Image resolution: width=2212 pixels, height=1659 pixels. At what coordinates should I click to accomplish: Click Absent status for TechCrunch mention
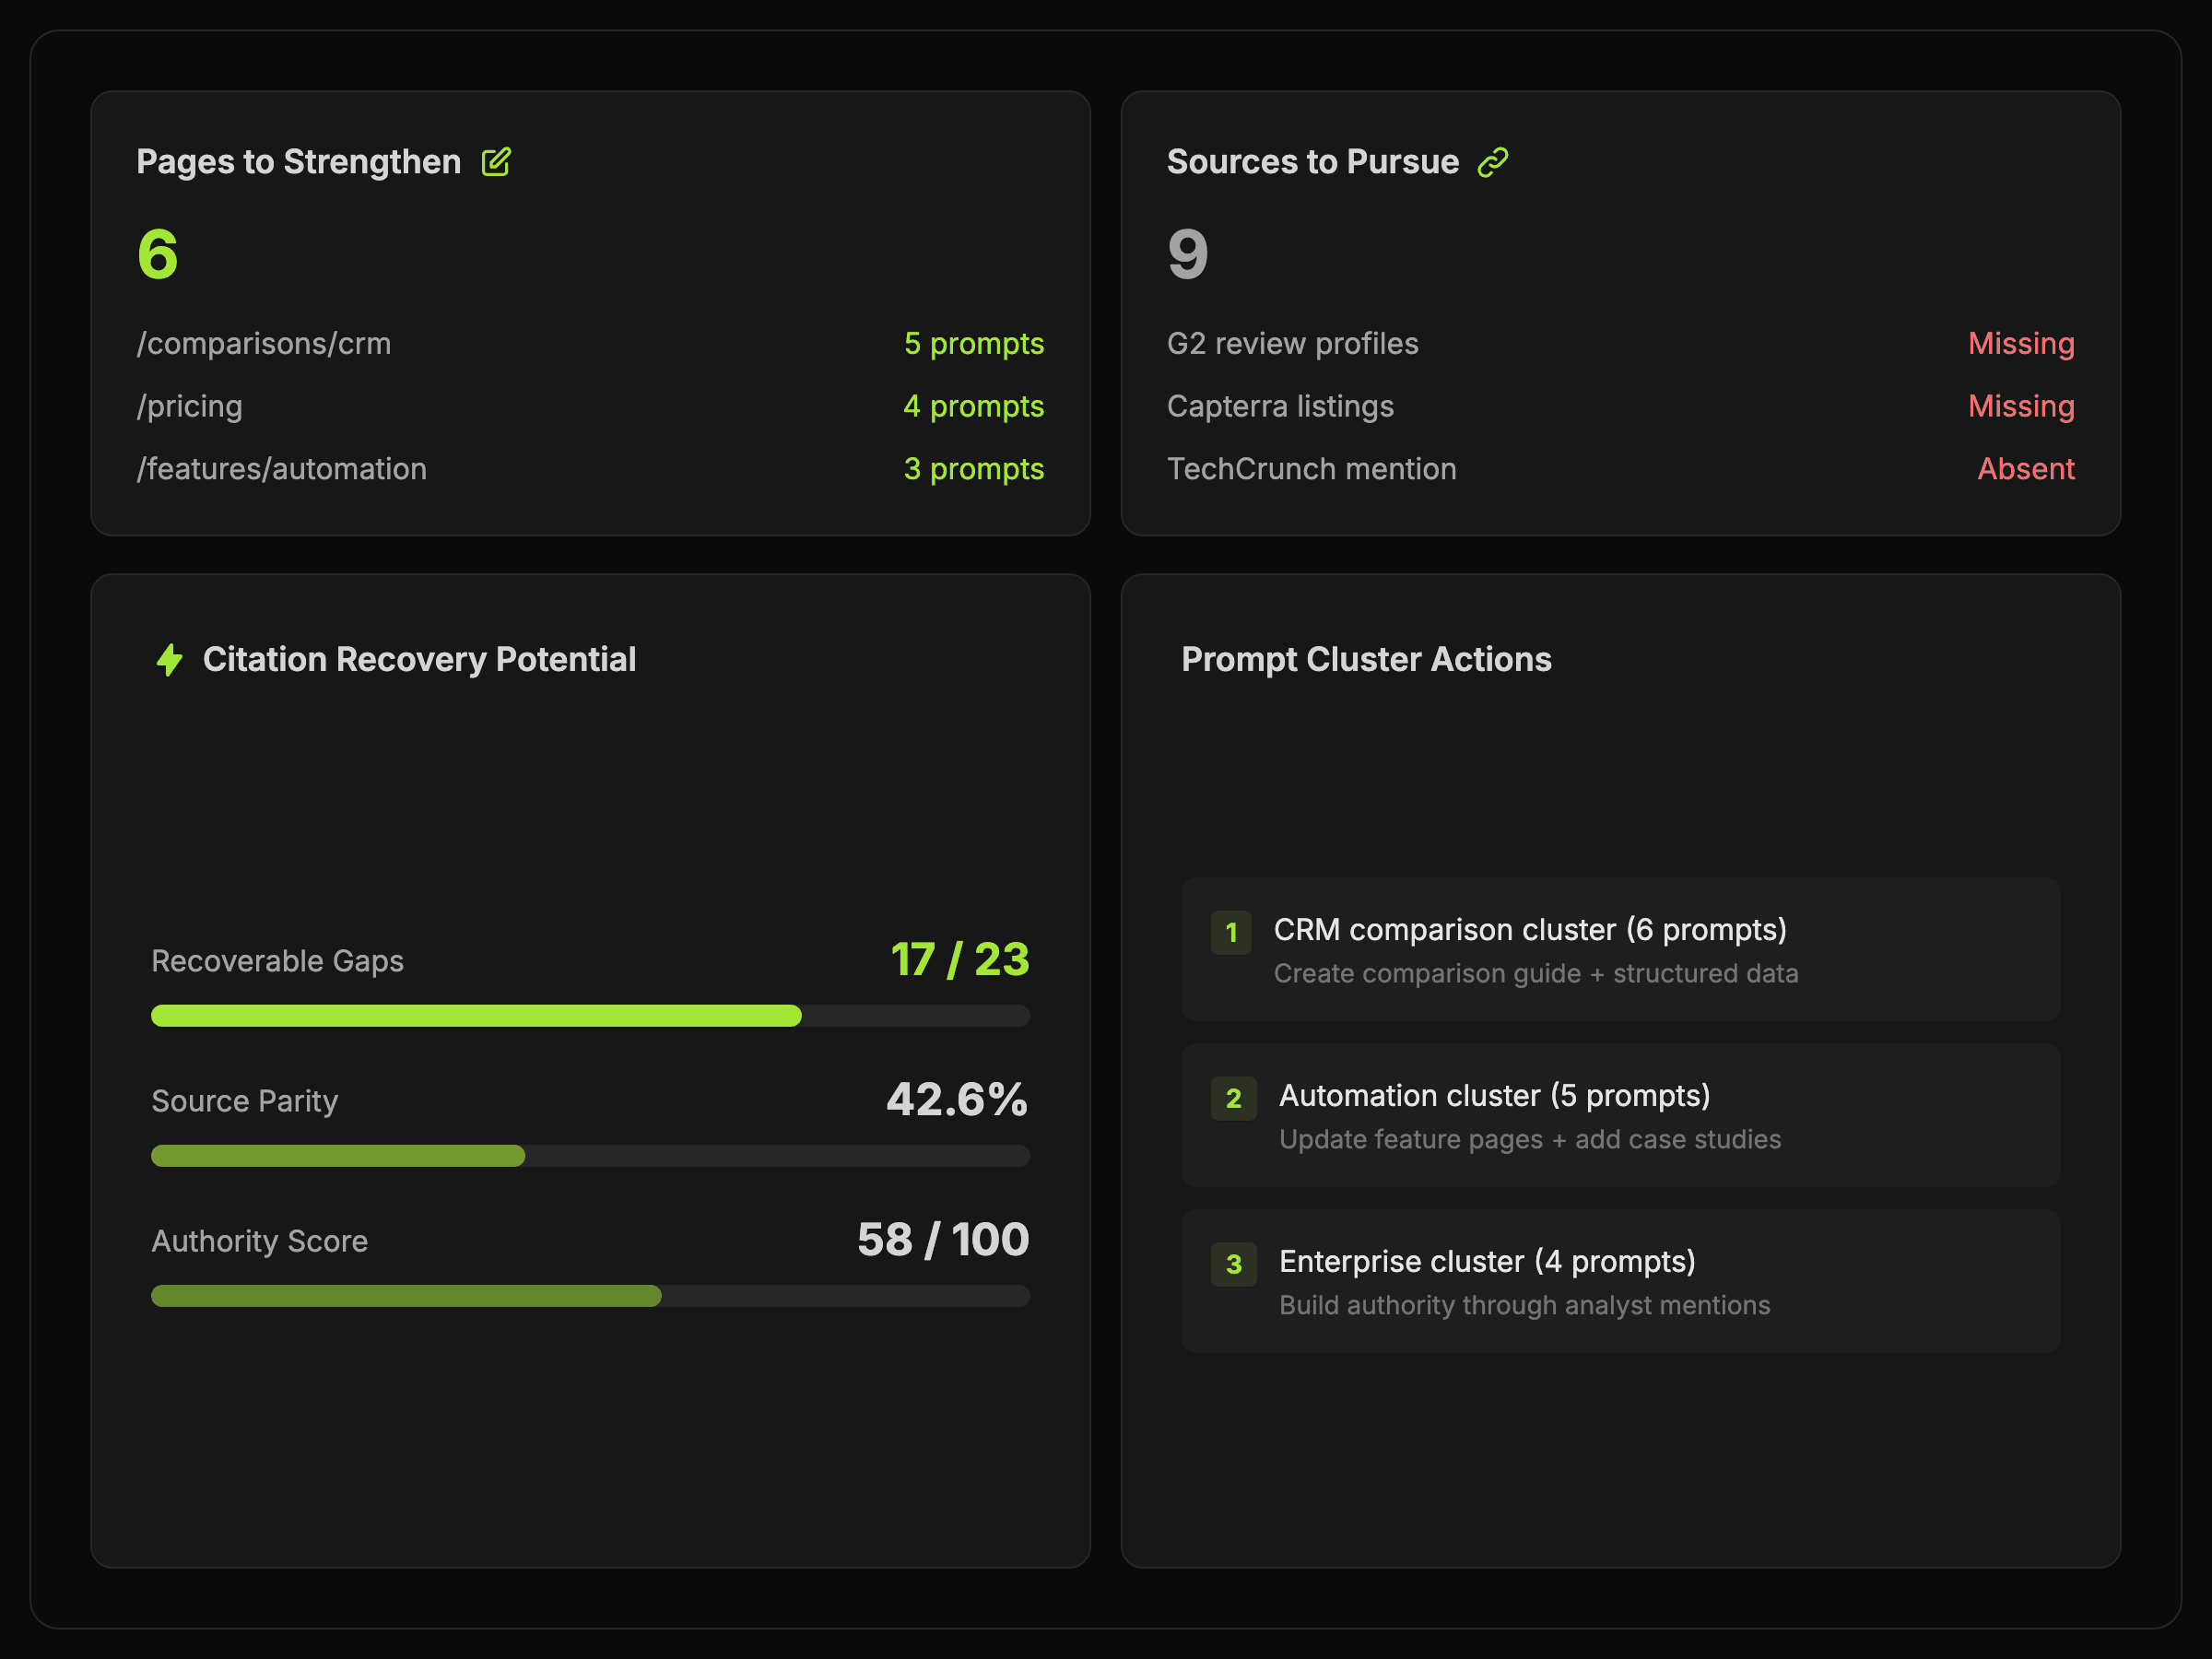[x=2025, y=469]
